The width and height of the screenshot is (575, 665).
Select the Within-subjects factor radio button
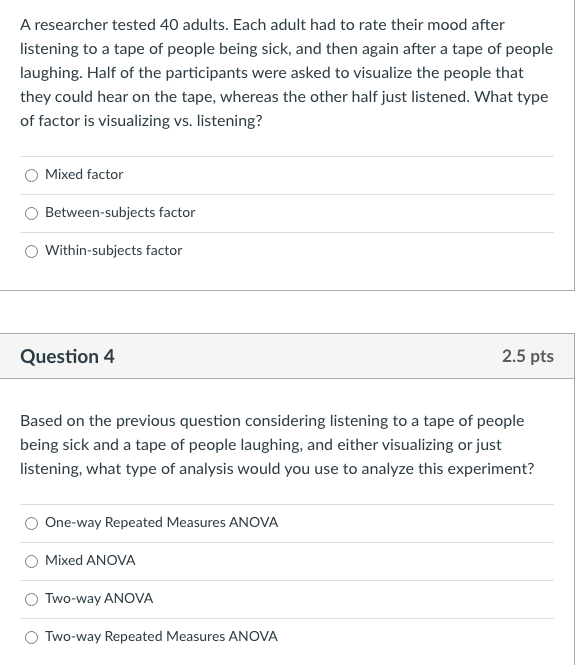click(x=31, y=251)
